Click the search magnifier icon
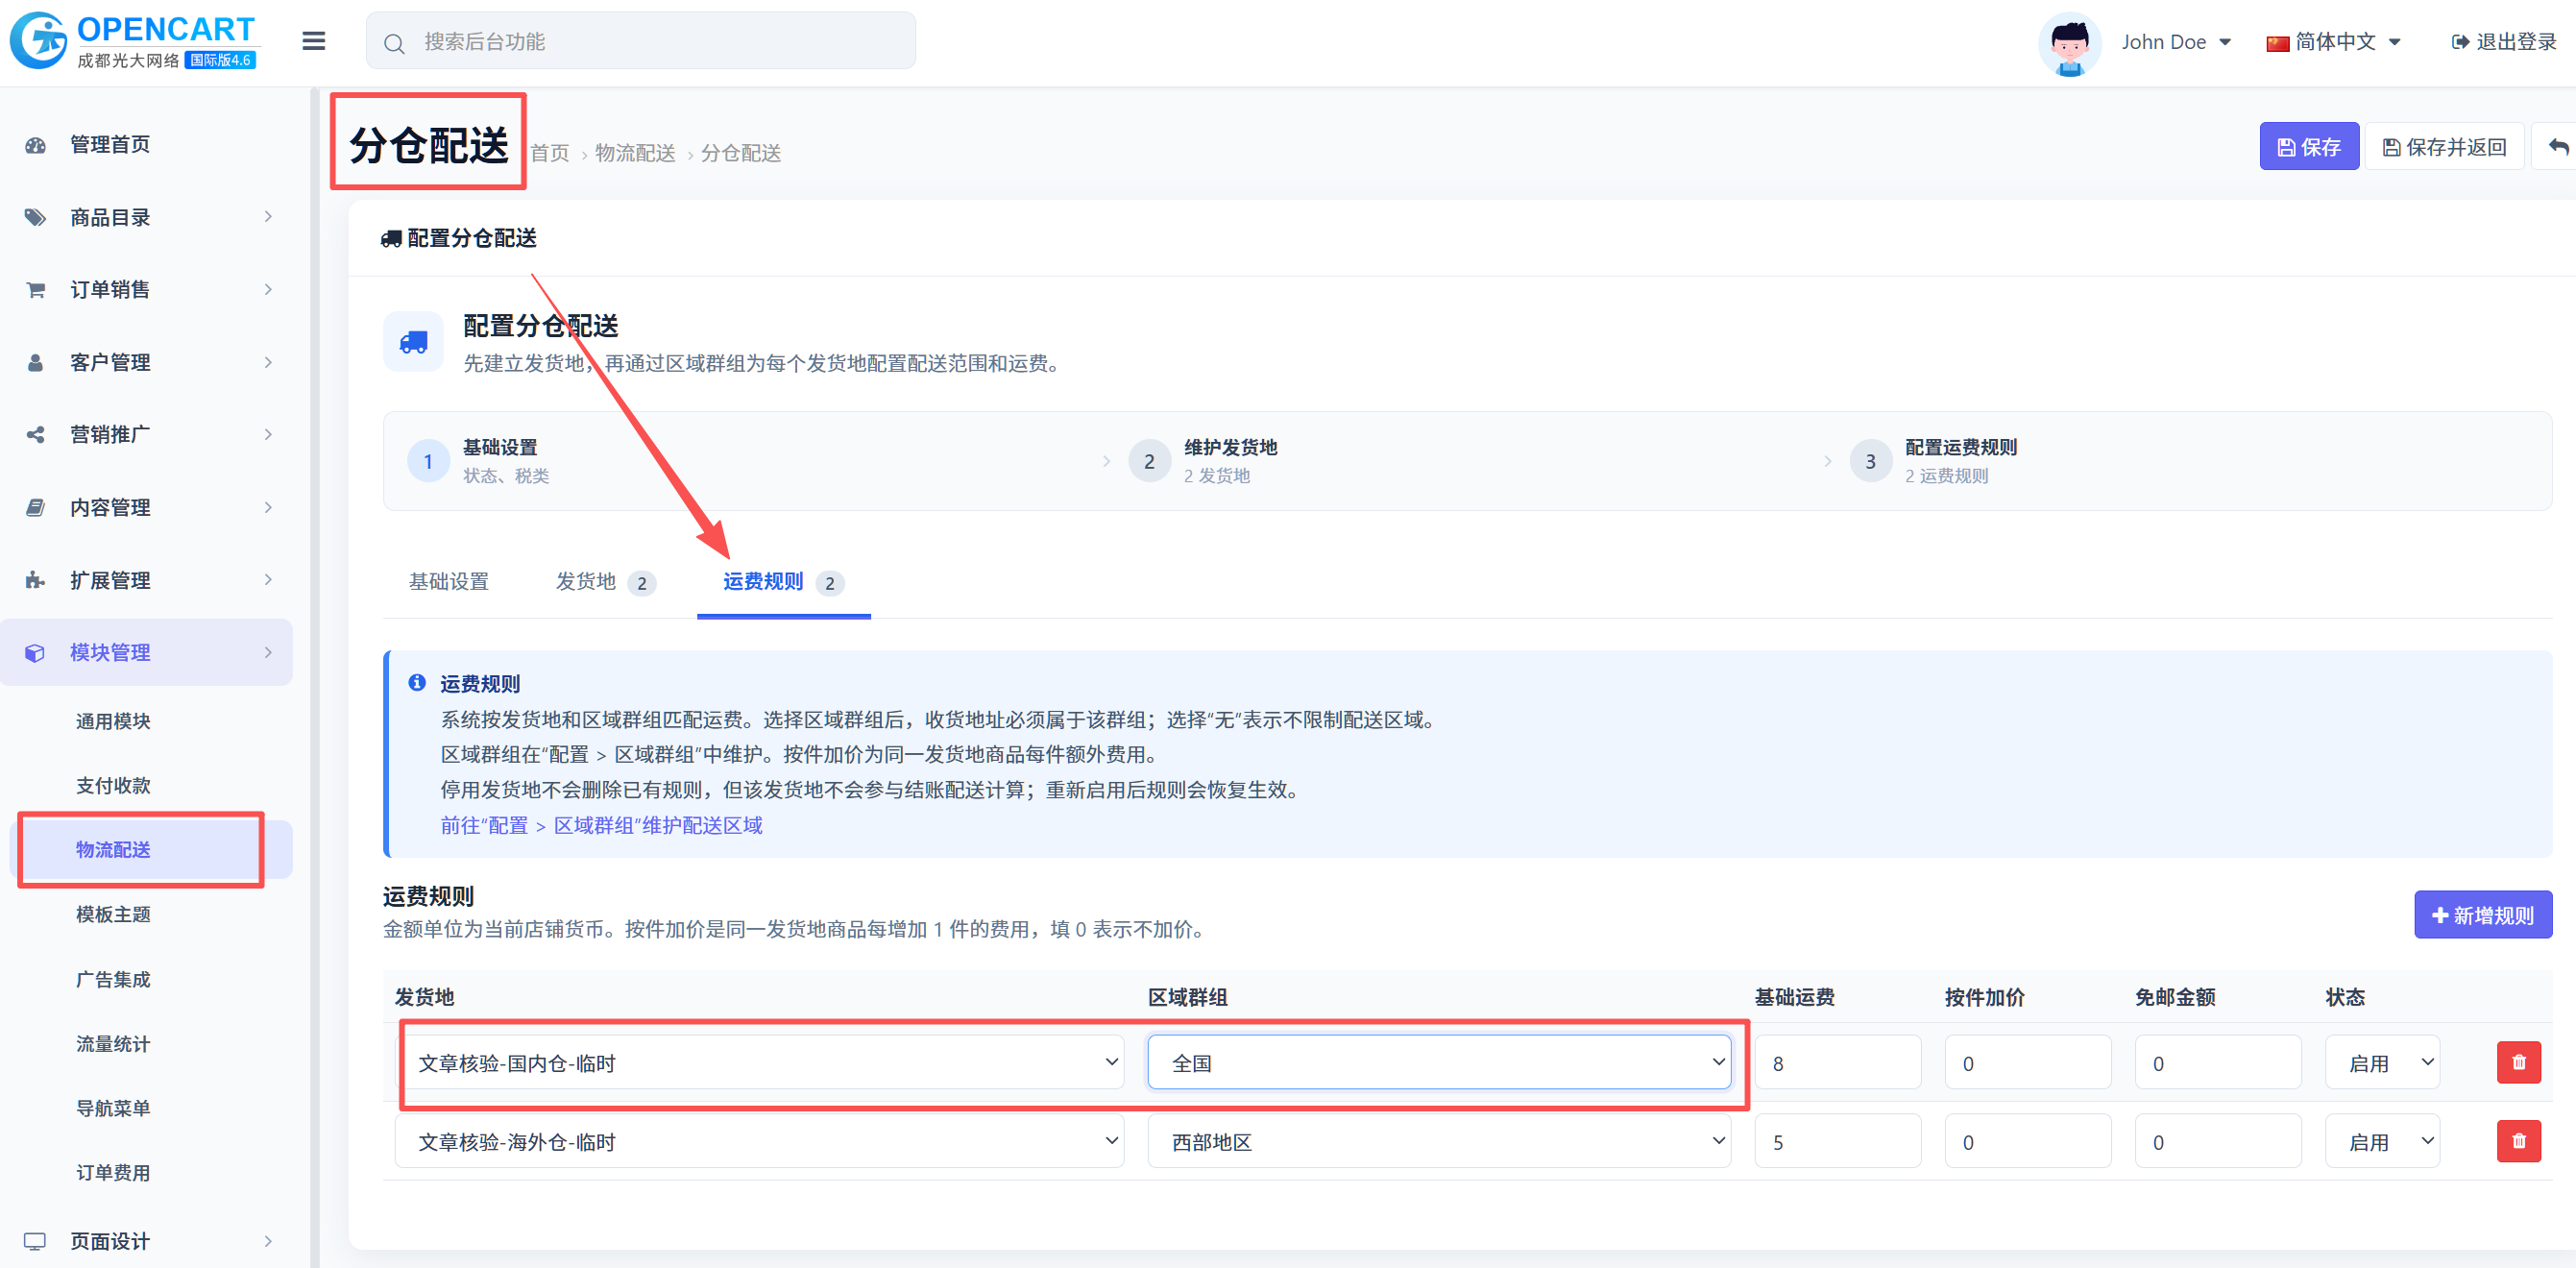The width and height of the screenshot is (2576, 1268). tap(394, 43)
